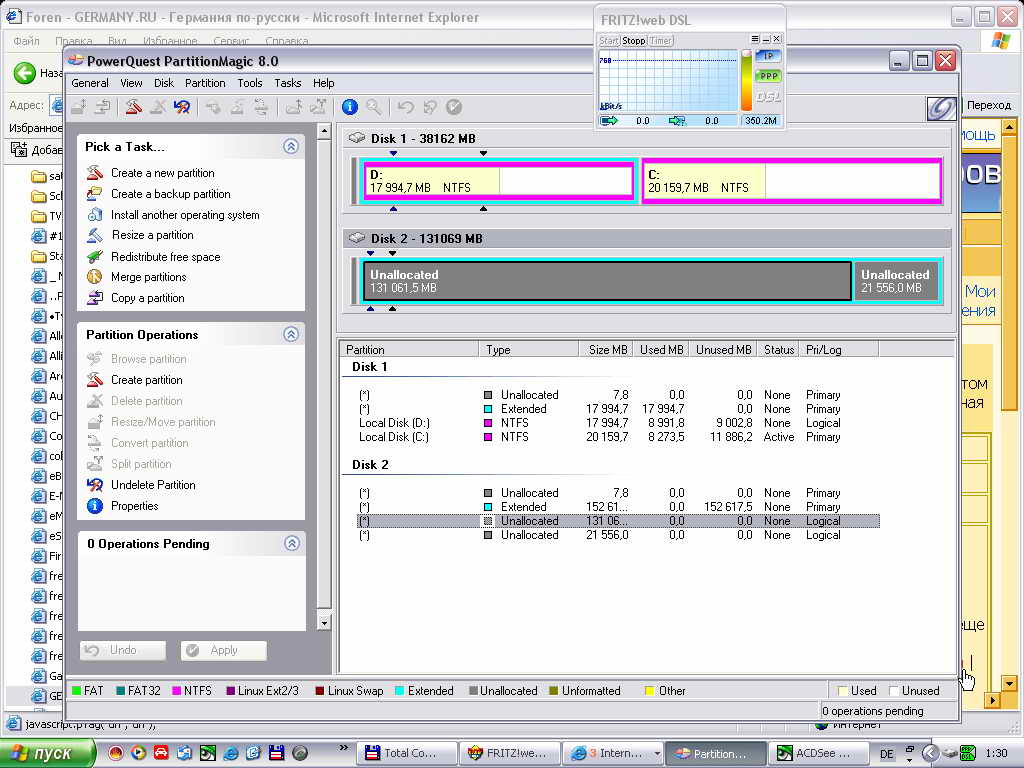
Task: Select the Local Disk (C:) row
Action: pyautogui.click(x=618, y=437)
